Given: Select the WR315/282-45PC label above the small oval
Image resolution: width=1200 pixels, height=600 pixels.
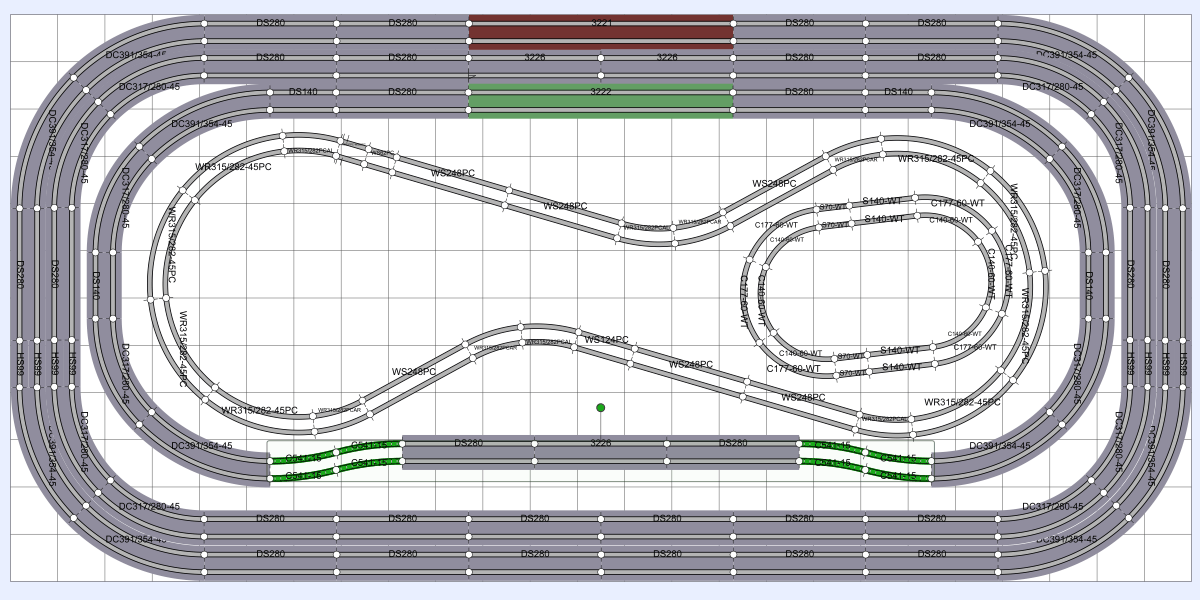Looking at the screenshot, I should [x=936, y=159].
